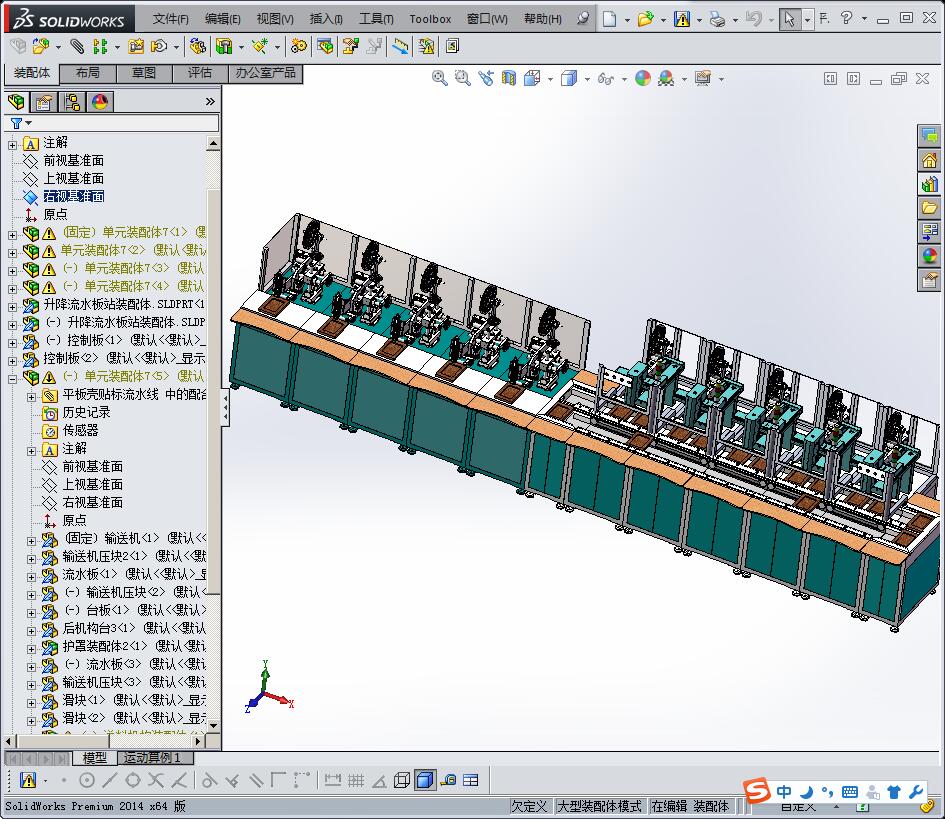Click the Zoom to Fit icon

point(439,78)
